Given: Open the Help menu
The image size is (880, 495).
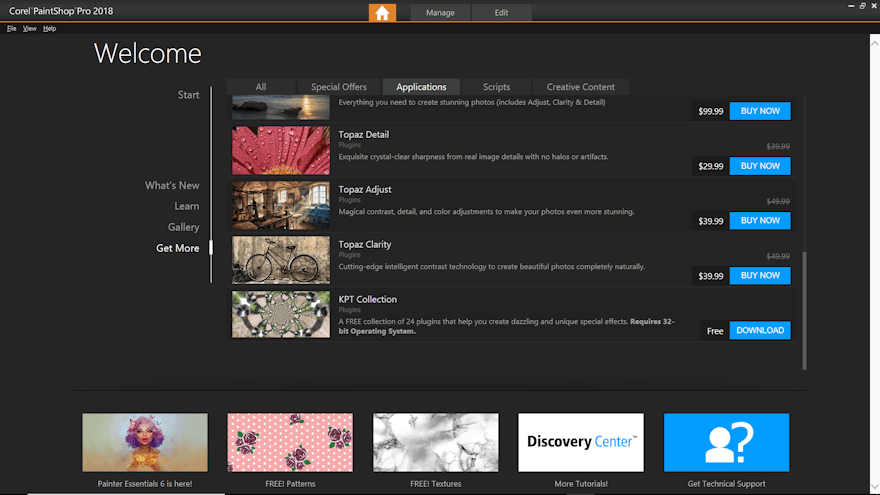Looking at the screenshot, I should pyautogui.click(x=49, y=28).
